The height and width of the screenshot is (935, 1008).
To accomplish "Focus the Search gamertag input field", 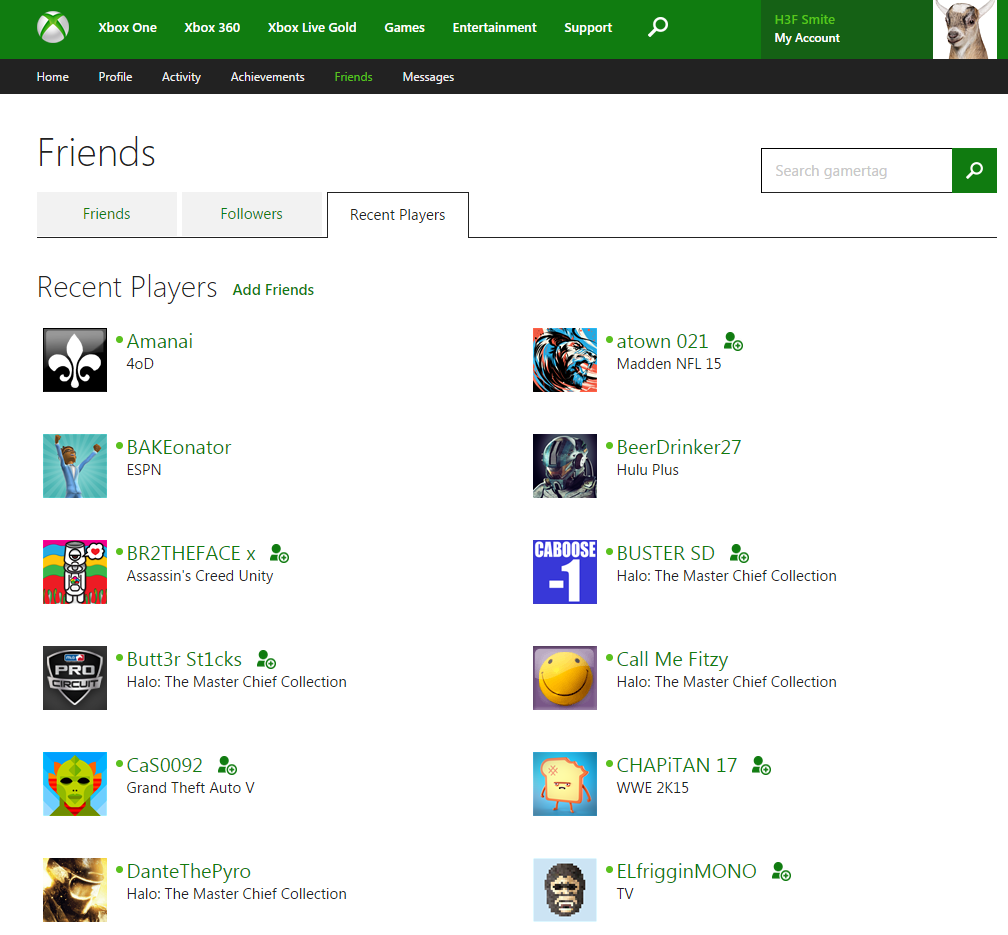I will (x=857, y=170).
